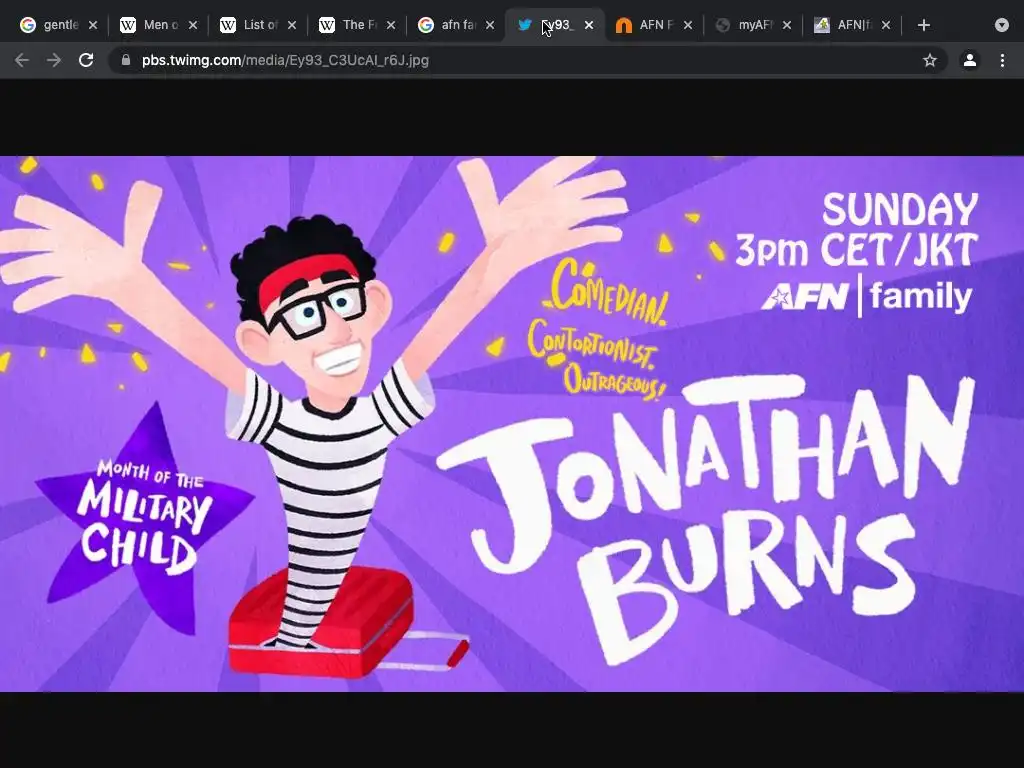Close the 'List of' tab
The width and height of the screenshot is (1024, 768).
(x=292, y=25)
